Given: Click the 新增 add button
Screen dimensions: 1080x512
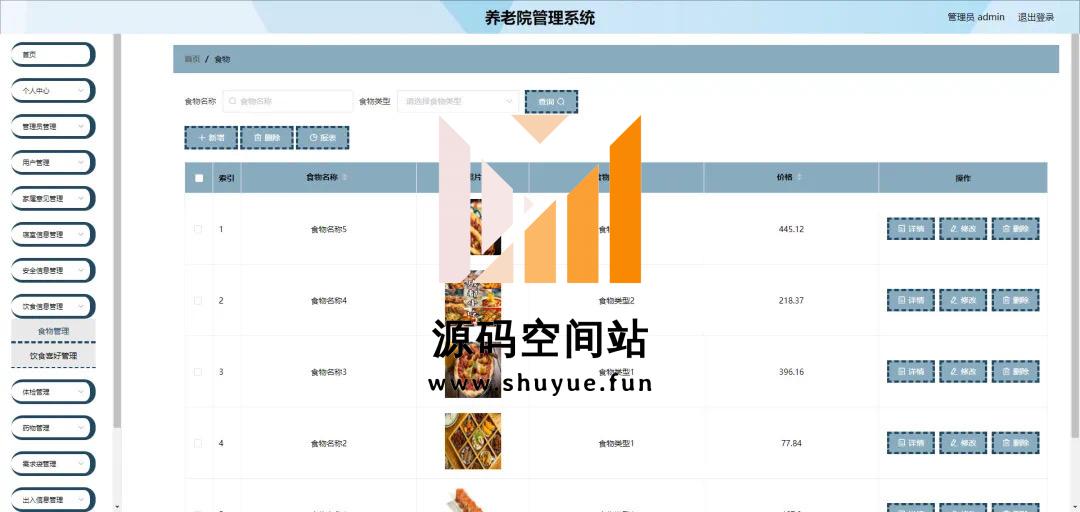Looking at the screenshot, I should tap(211, 138).
